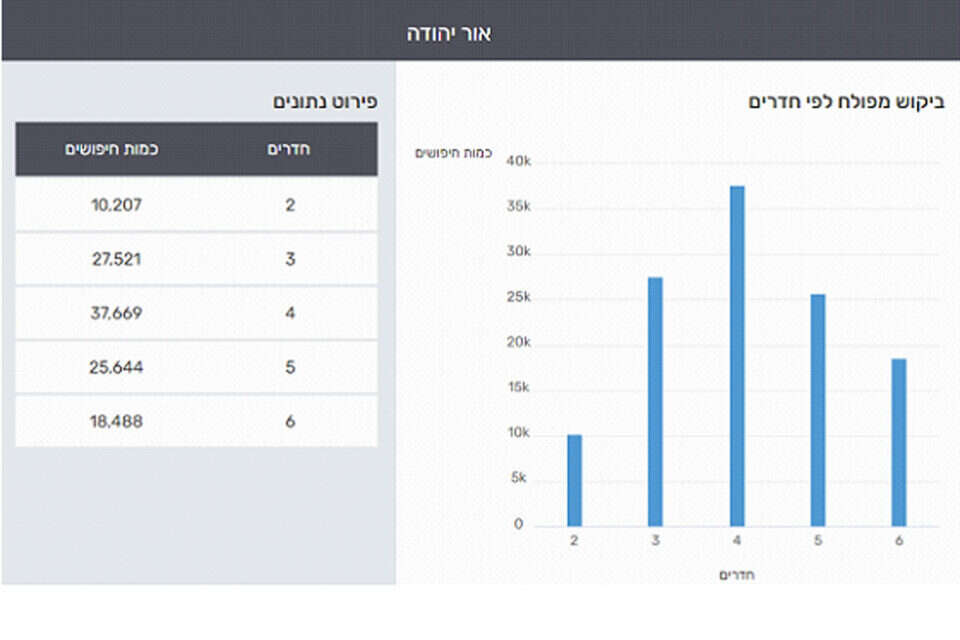The width and height of the screenshot is (960, 640).
Task: Select the table cell showing 27,521
Action: pos(117,259)
